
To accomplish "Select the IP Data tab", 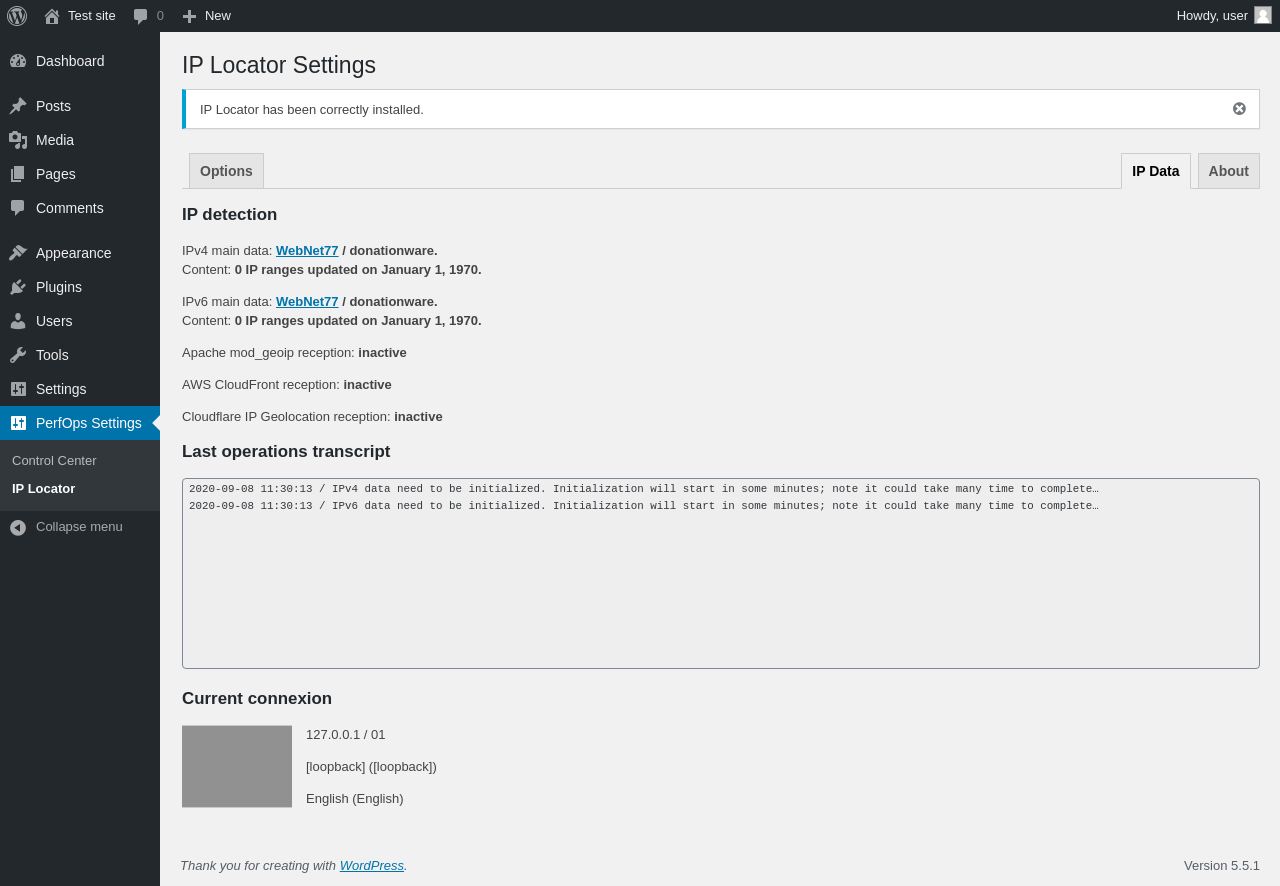I will (x=1155, y=171).
